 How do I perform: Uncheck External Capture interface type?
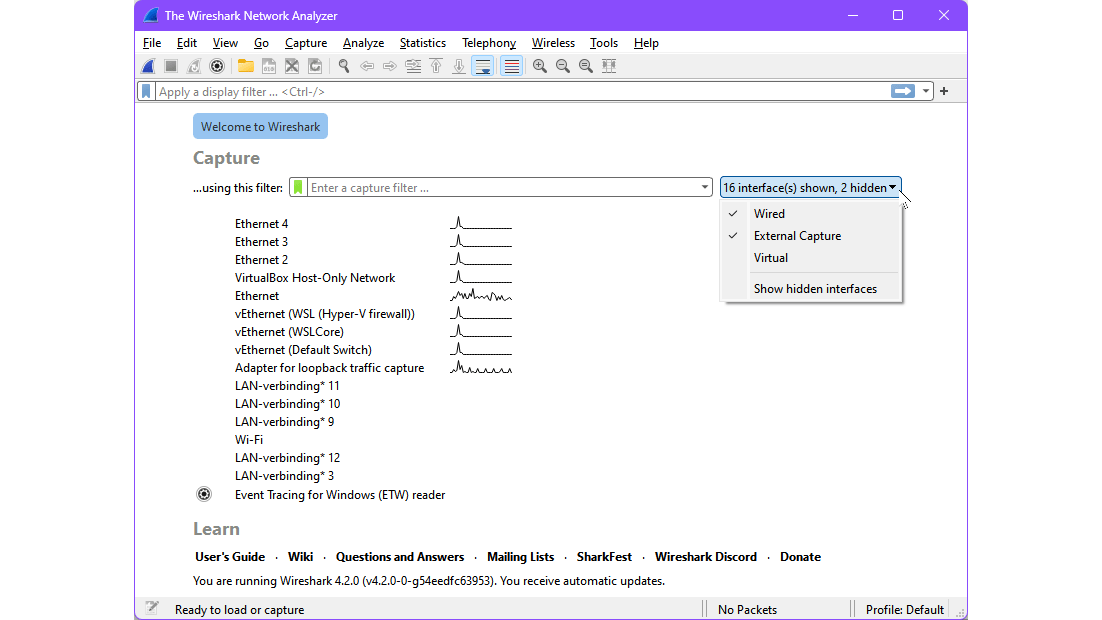797,236
